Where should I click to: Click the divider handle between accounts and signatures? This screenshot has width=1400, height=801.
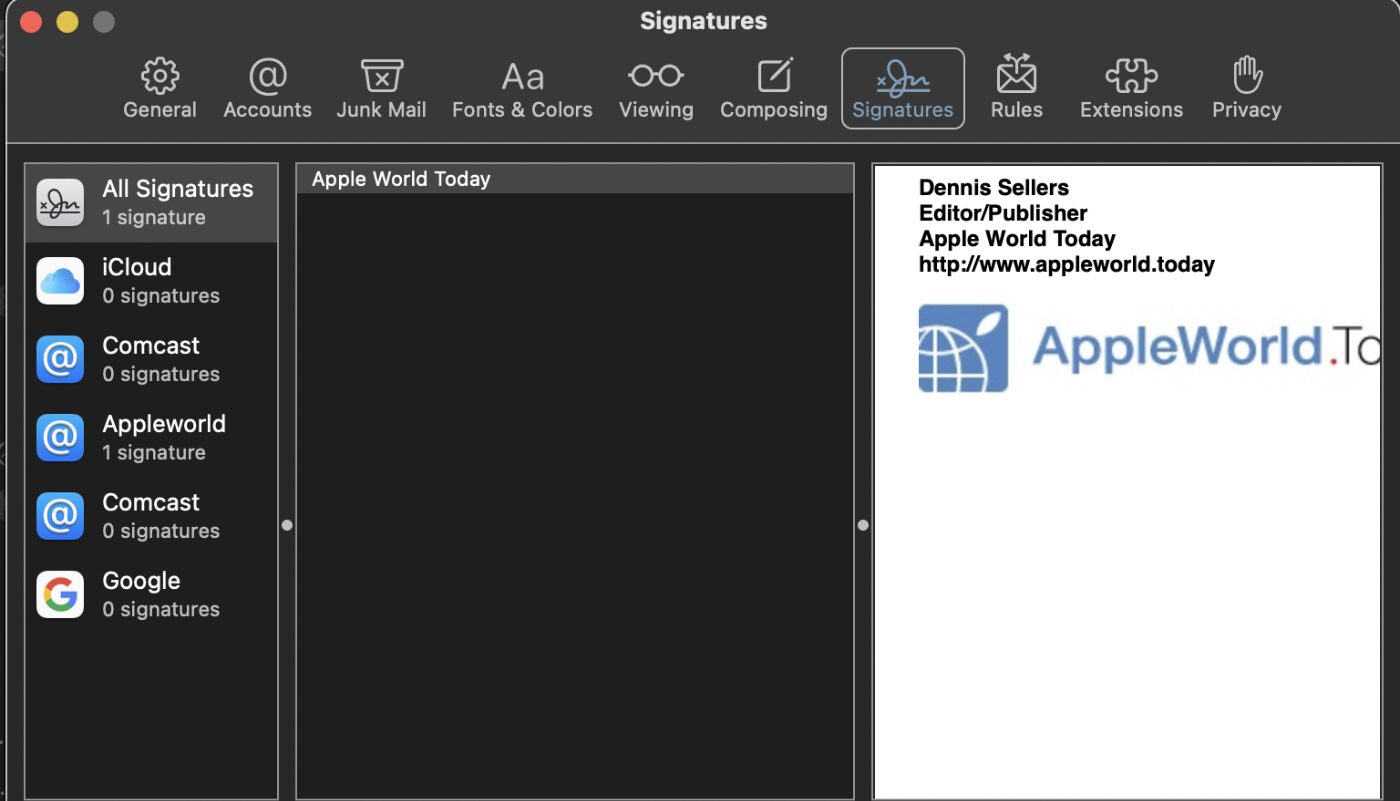(x=287, y=525)
